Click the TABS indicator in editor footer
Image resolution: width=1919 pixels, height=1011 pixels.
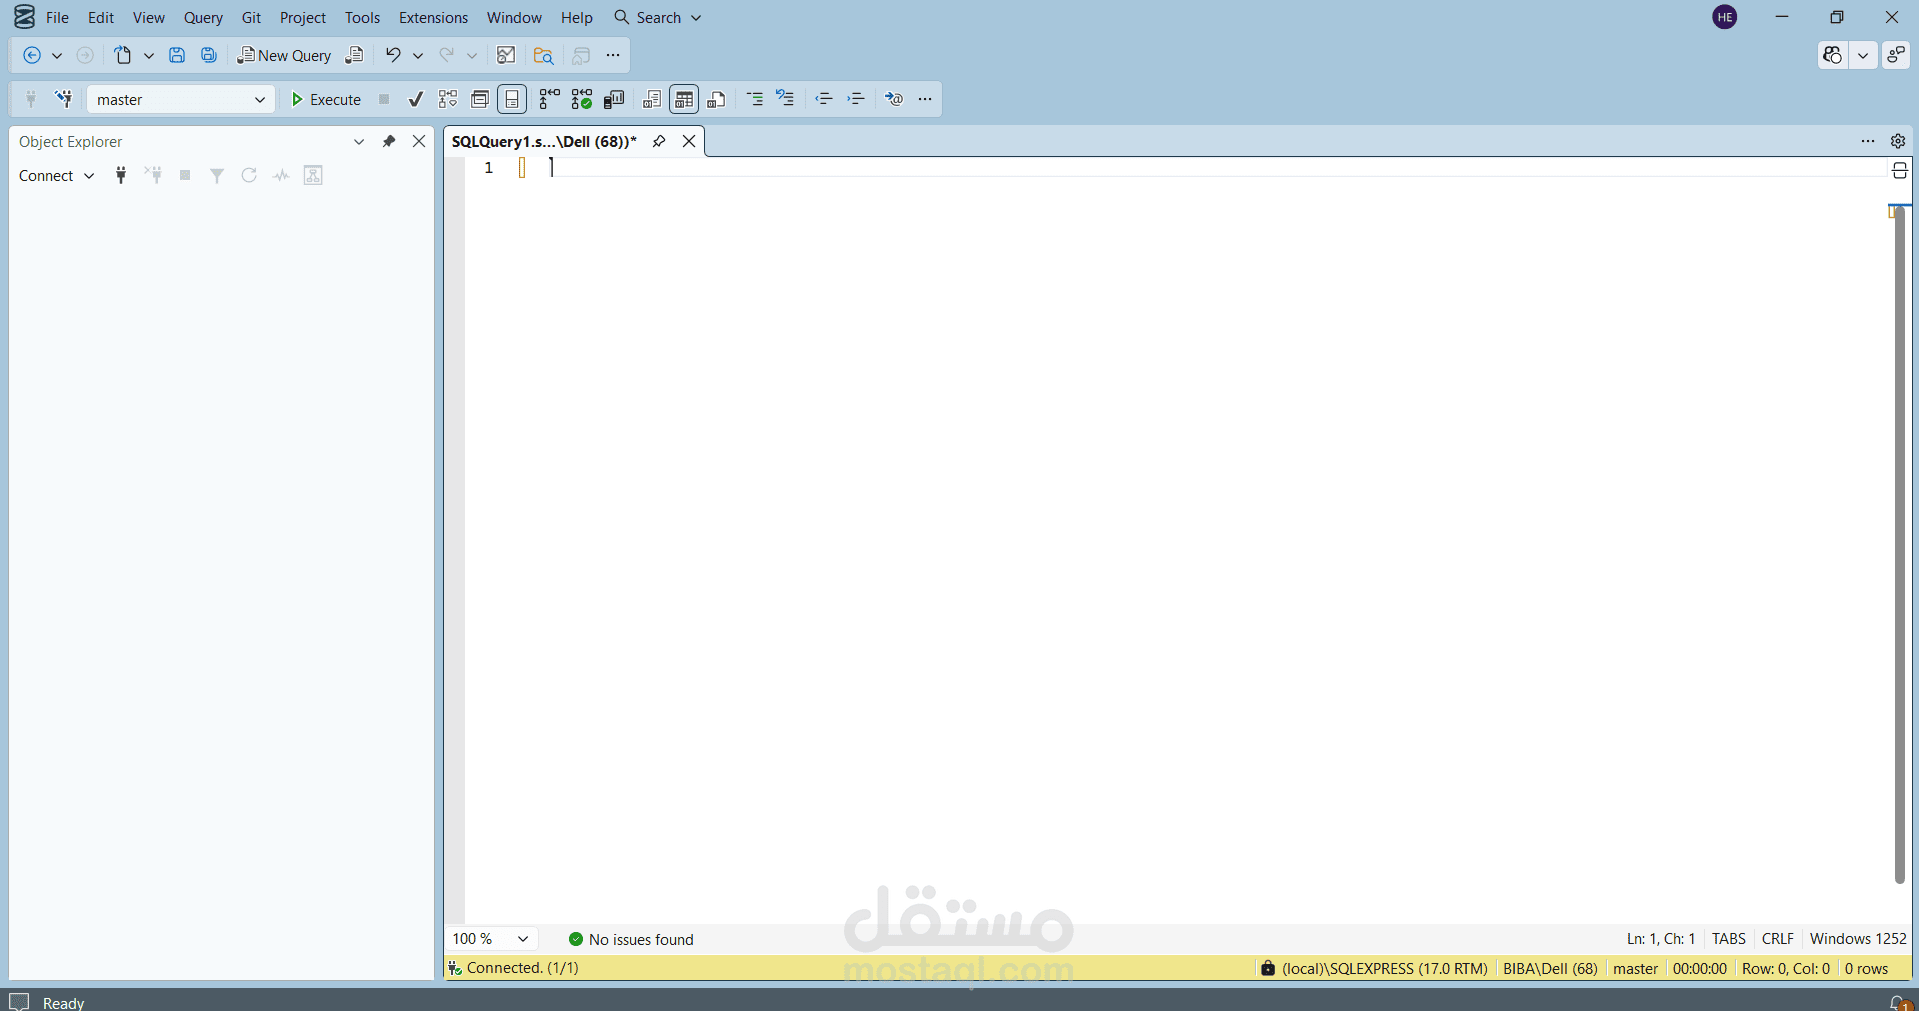coord(1729,939)
